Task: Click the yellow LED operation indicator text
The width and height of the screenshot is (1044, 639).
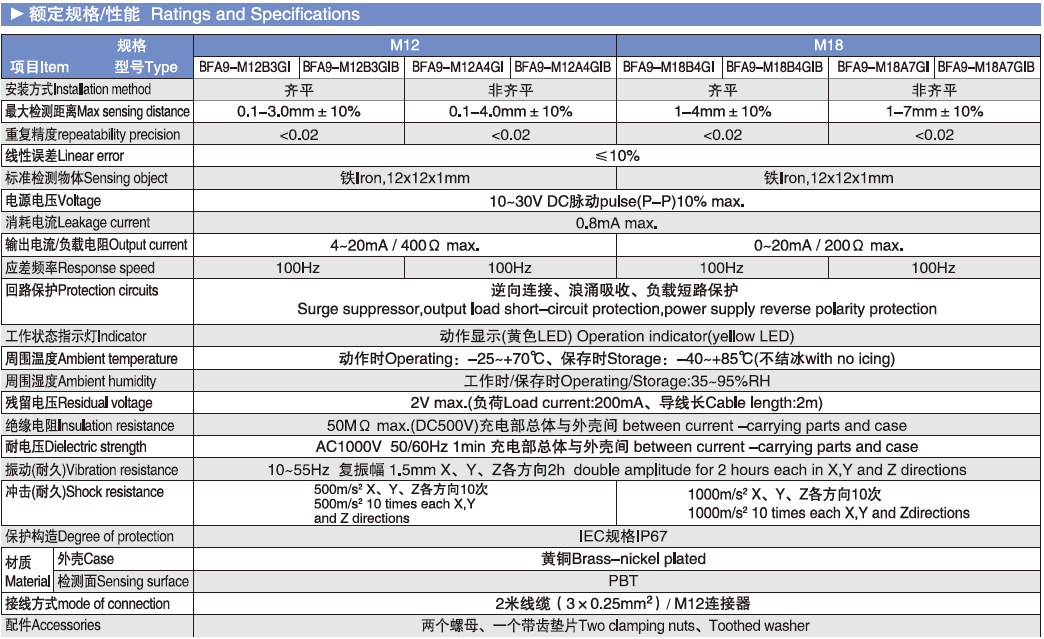Action: click(616, 336)
